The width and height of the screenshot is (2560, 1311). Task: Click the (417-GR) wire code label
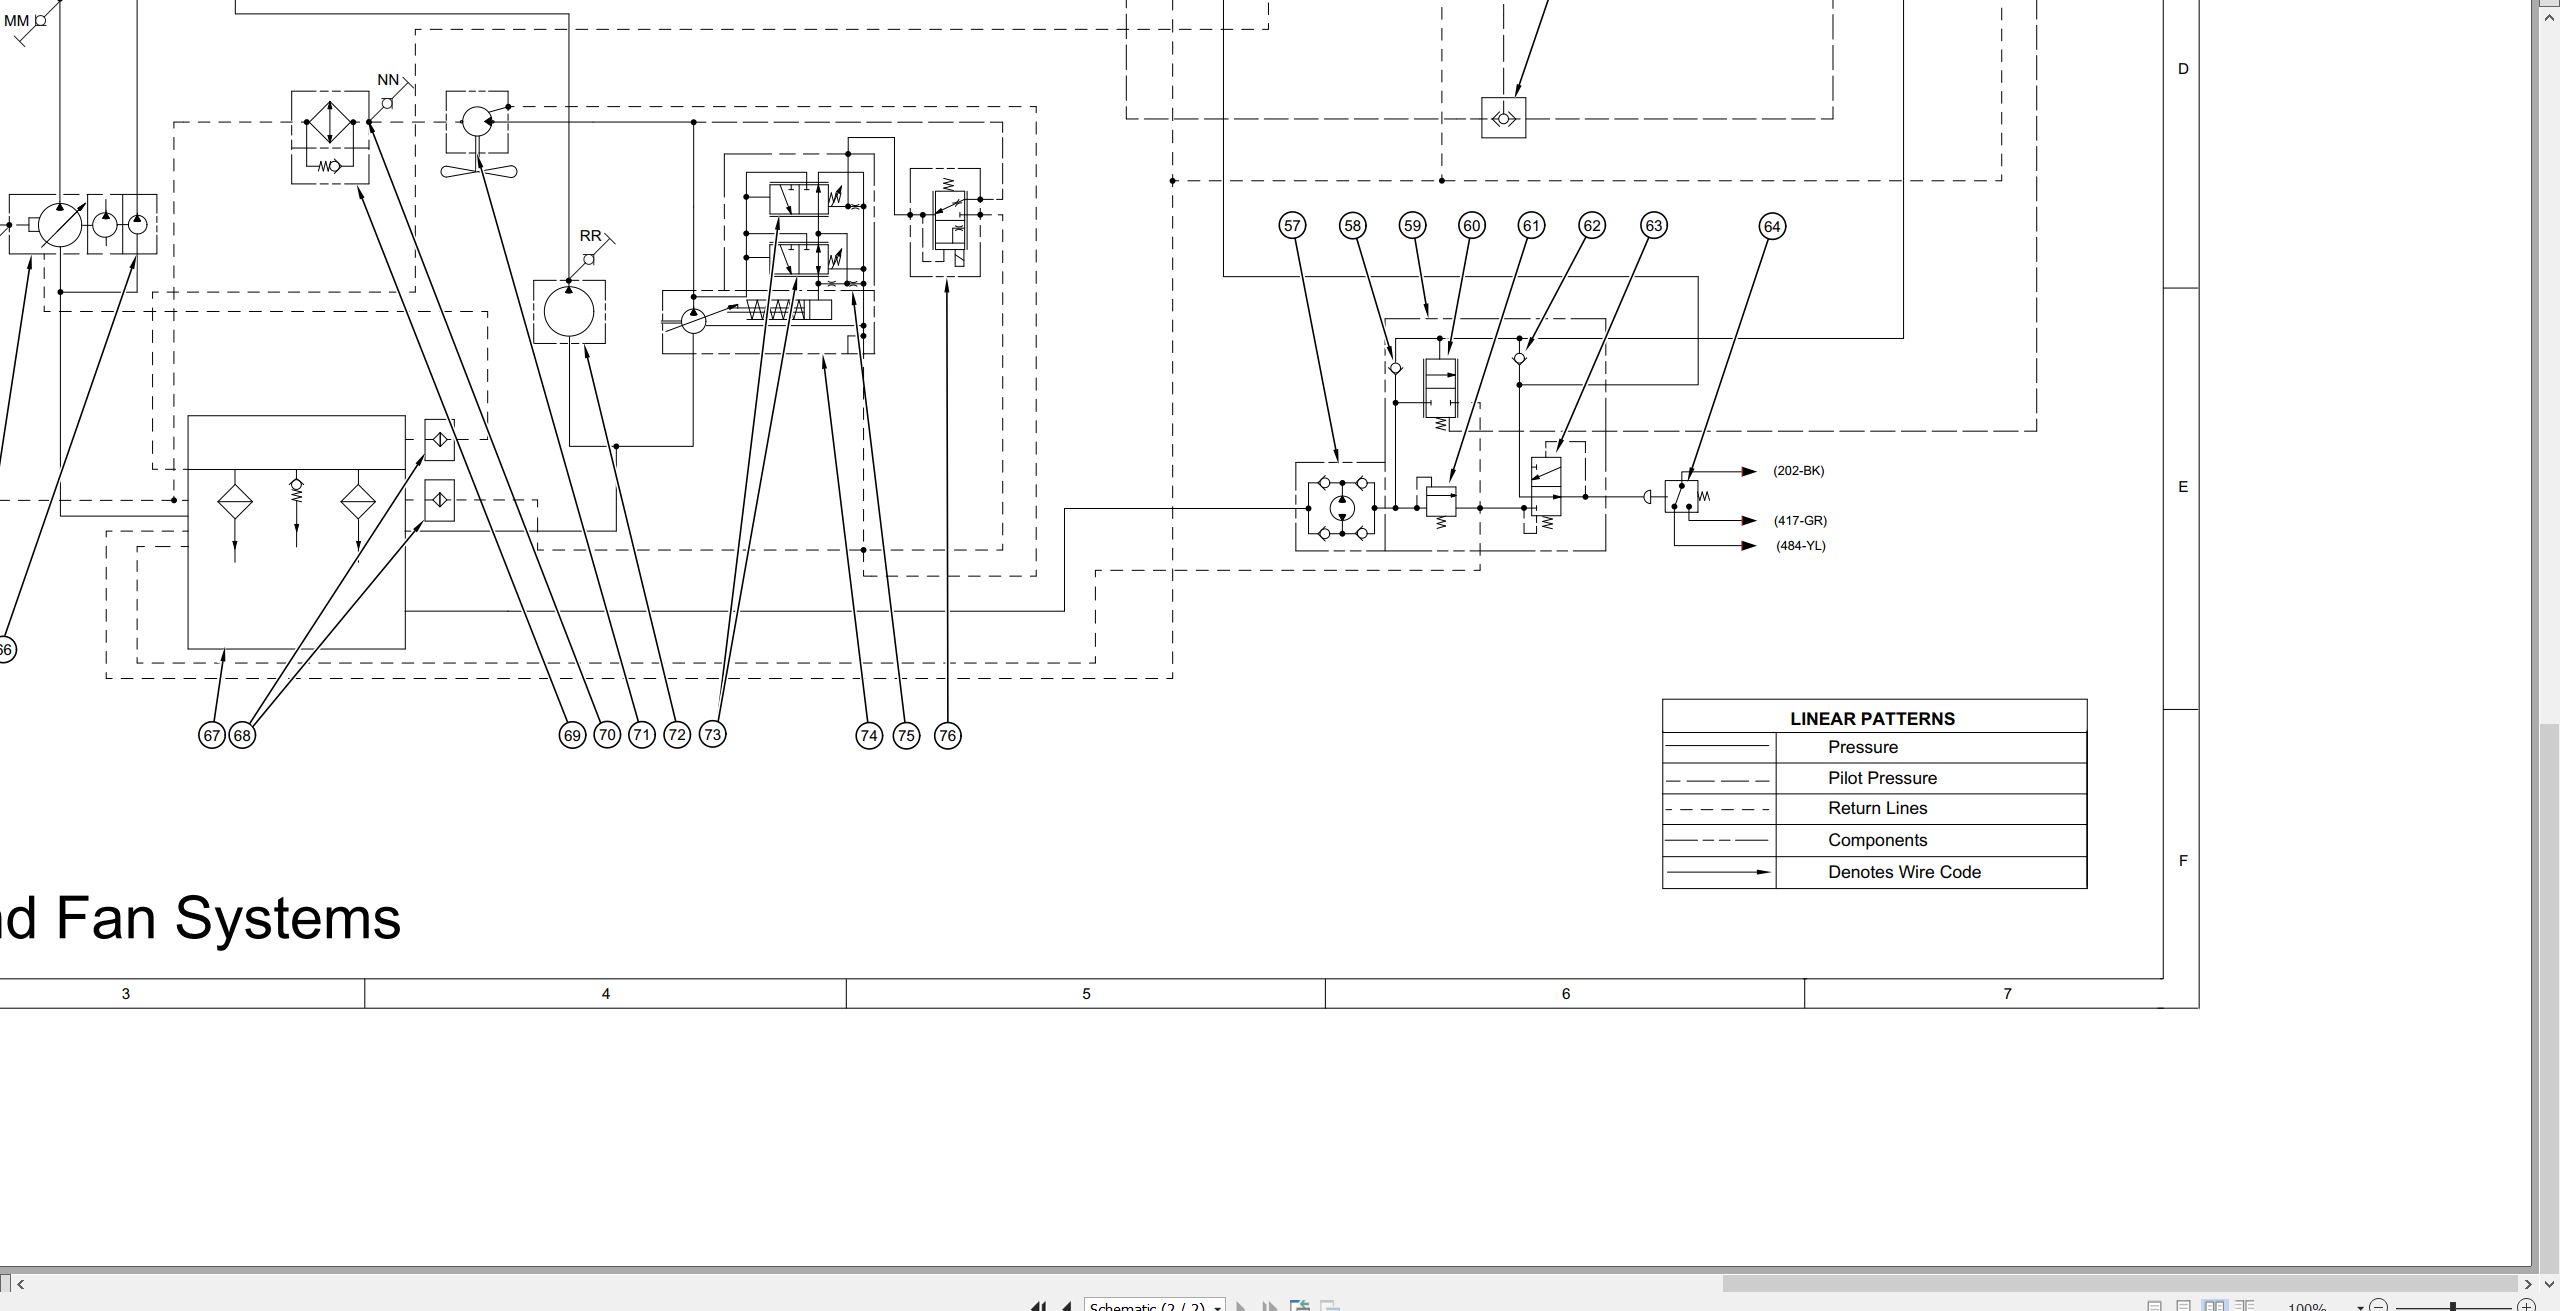[x=1800, y=521]
